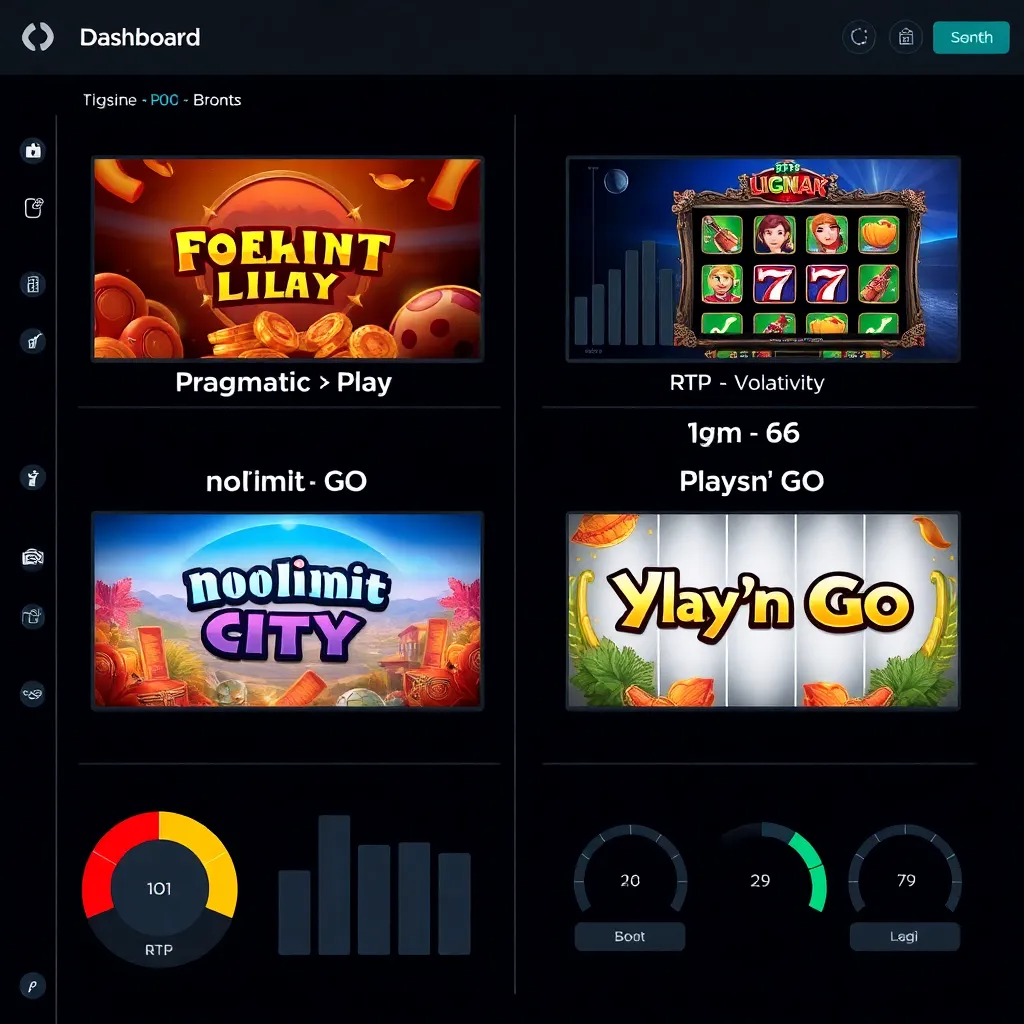Select the P00 breadcrumb link
Image resolution: width=1024 pixels, height=1024 pixels.
tap(165, 100)
